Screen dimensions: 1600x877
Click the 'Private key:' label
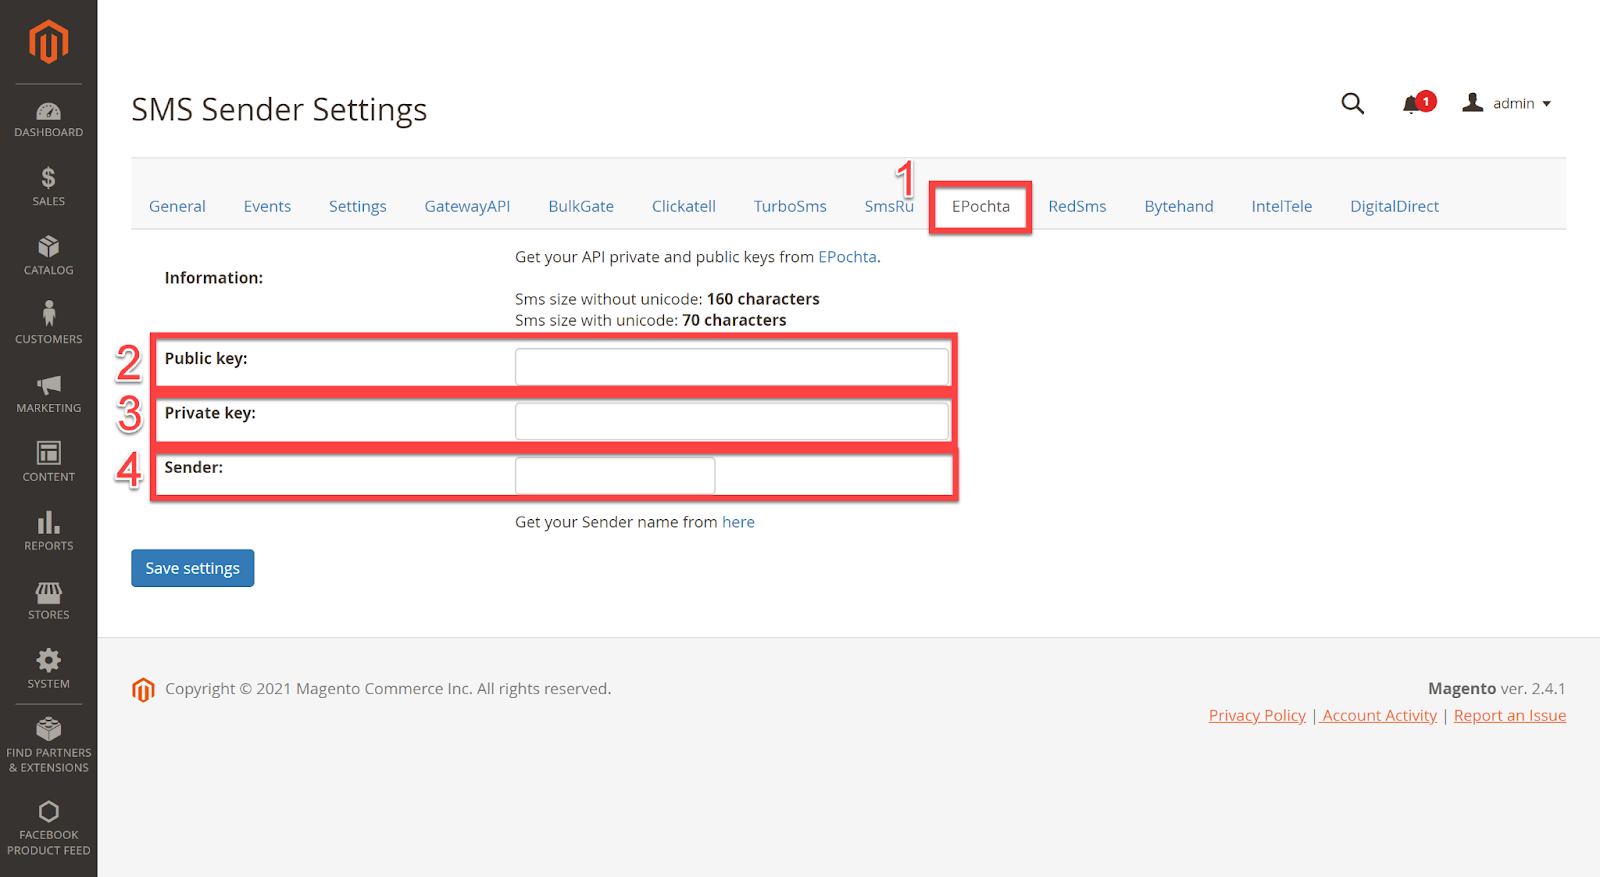(210, 413)
